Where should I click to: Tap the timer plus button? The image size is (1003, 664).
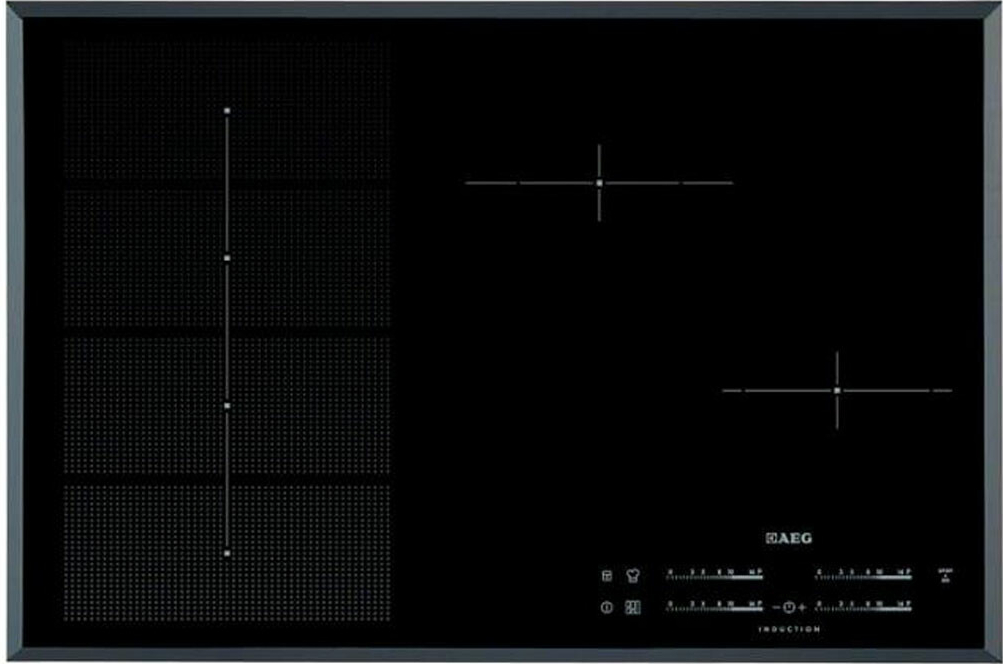point(802,607)
